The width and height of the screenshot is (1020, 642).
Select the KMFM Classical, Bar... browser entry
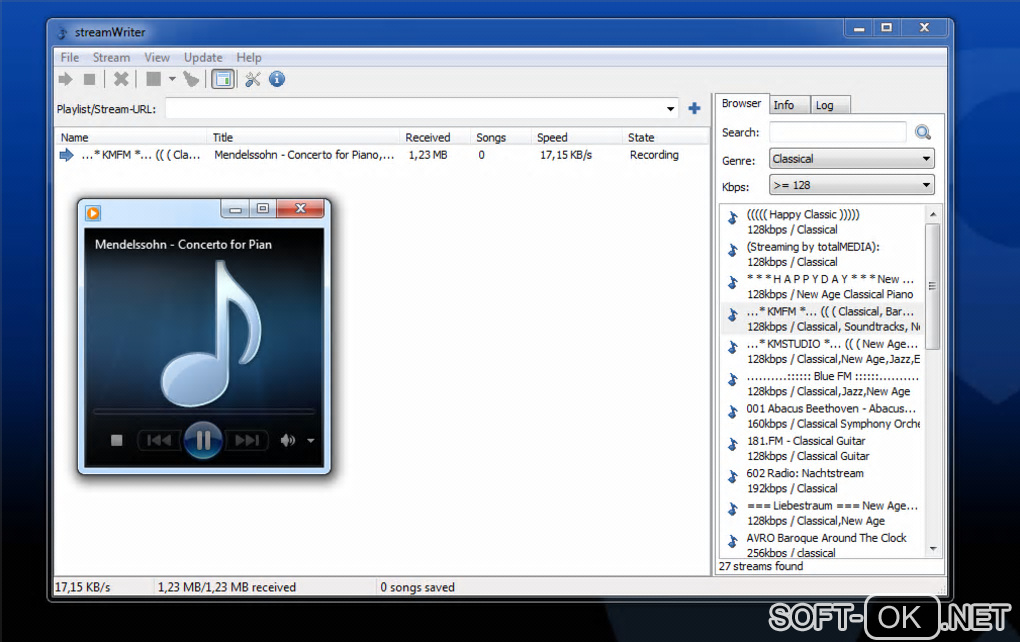(822, 319)
